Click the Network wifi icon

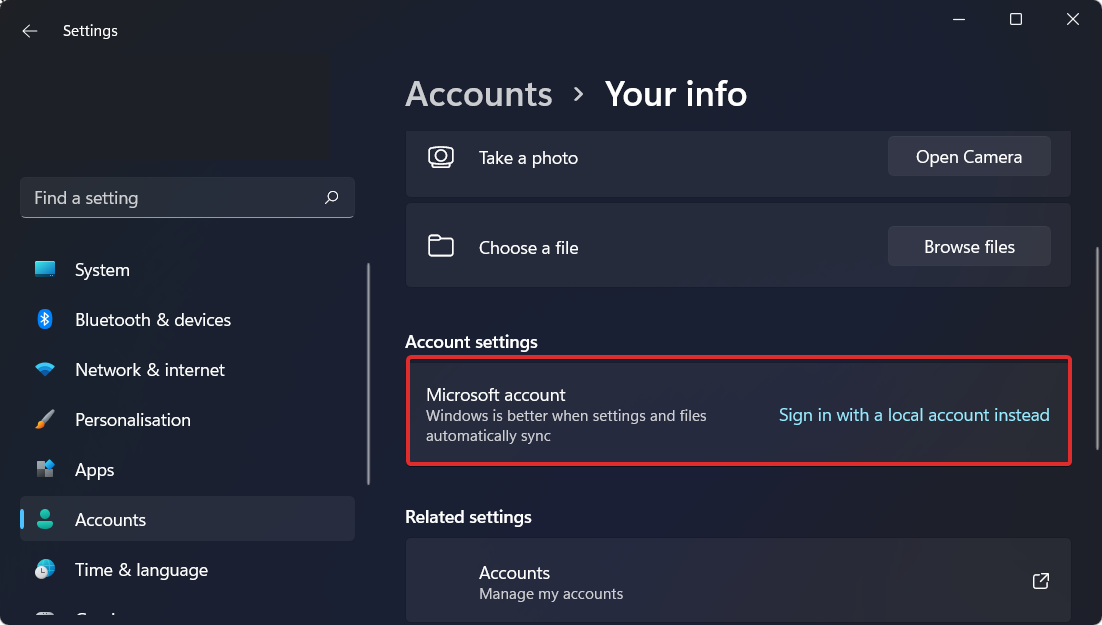click(45, 369)
